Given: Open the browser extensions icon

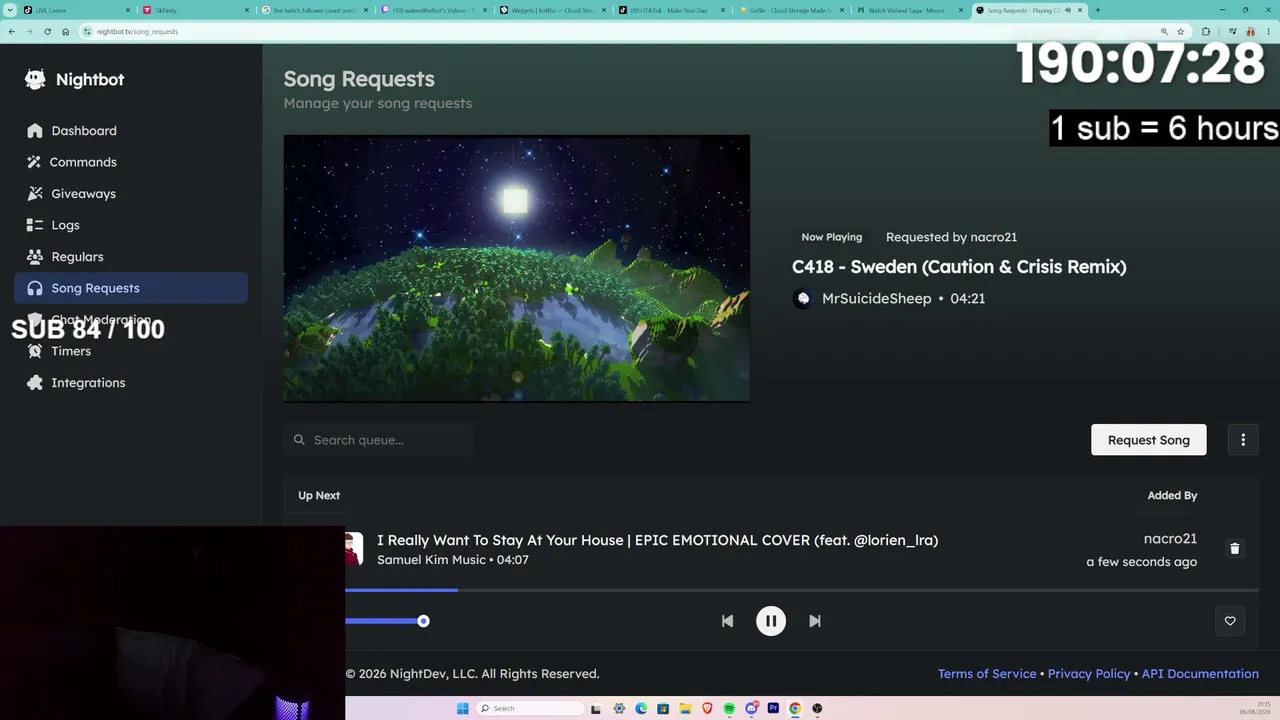Looking at the screenshot, I should 1205,31.
